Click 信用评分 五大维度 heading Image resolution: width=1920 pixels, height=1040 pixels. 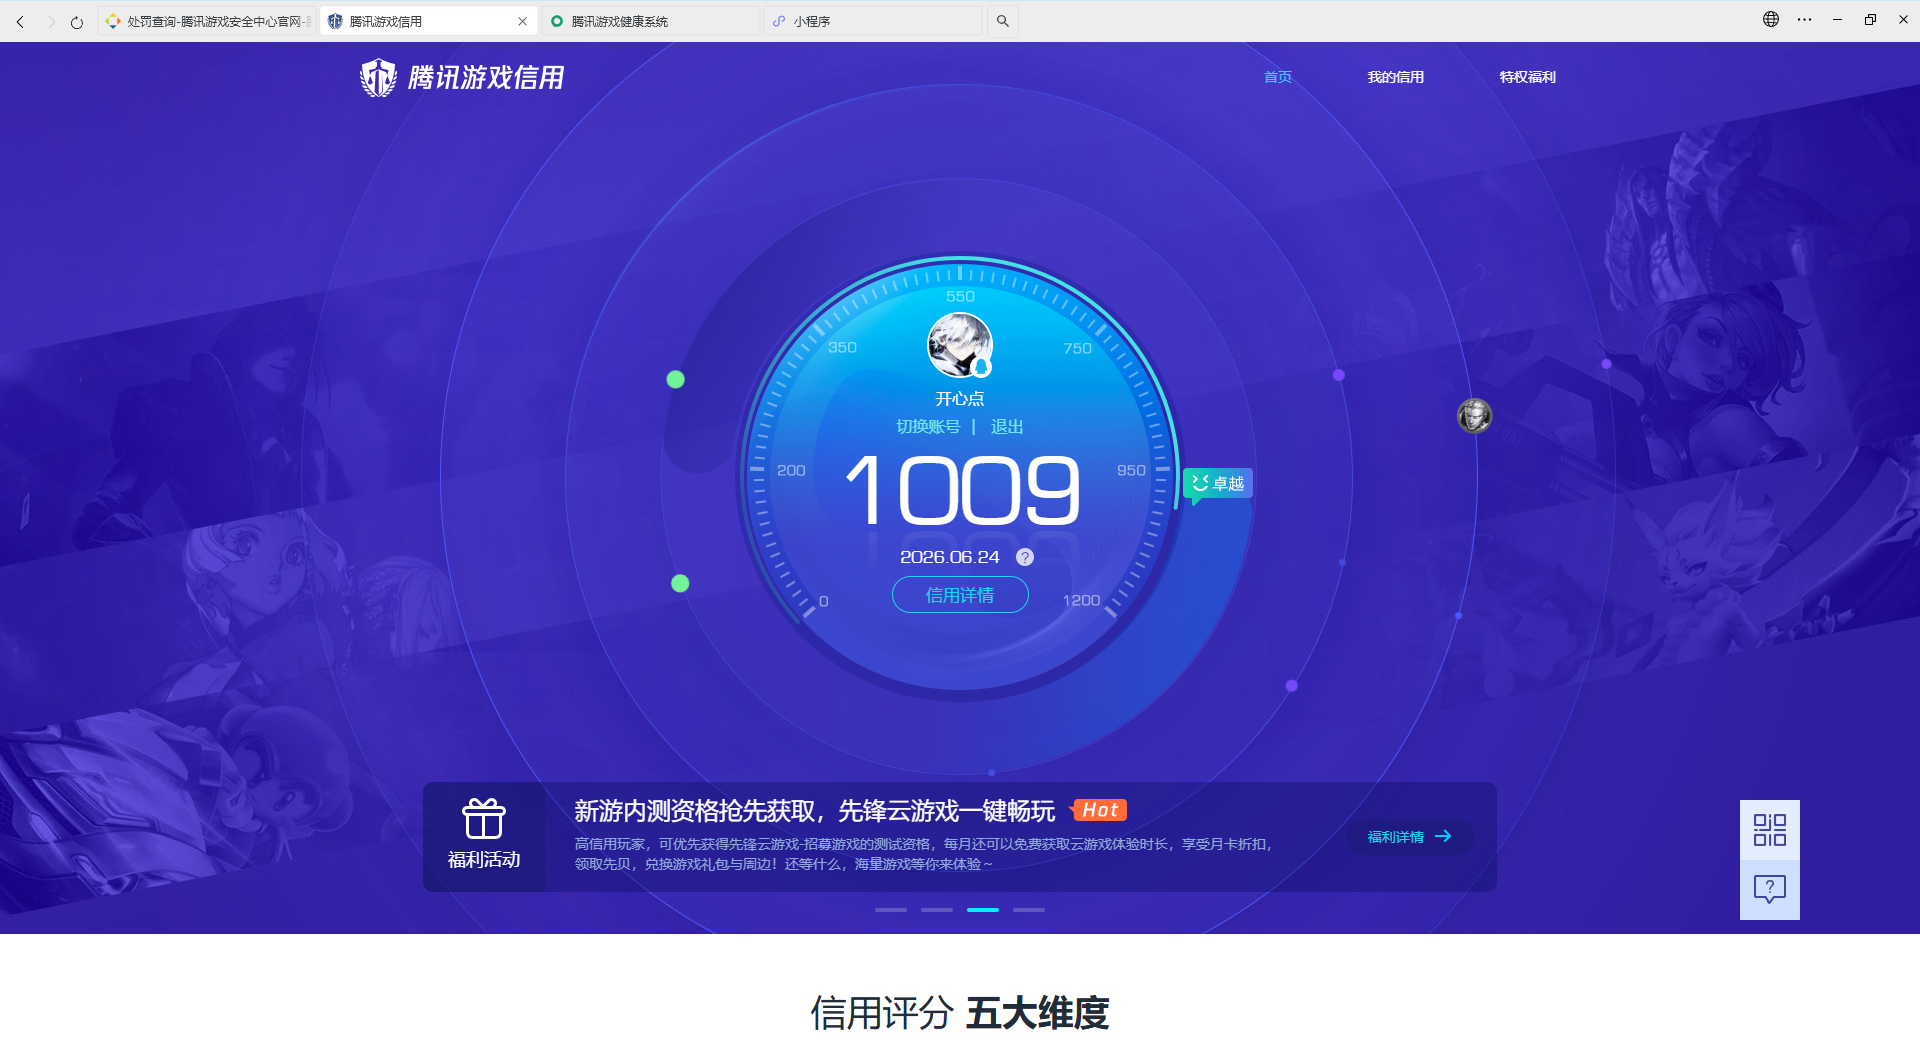[960, 1013]
